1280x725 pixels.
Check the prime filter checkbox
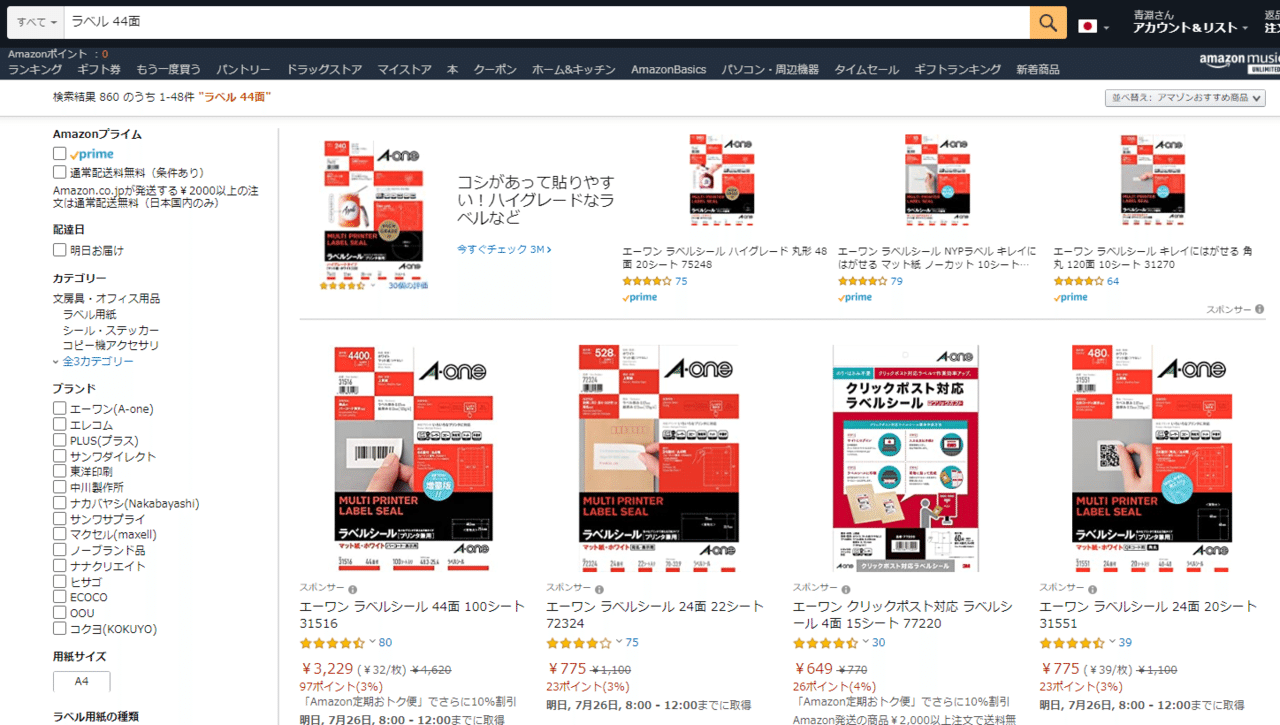pos(60,154)
